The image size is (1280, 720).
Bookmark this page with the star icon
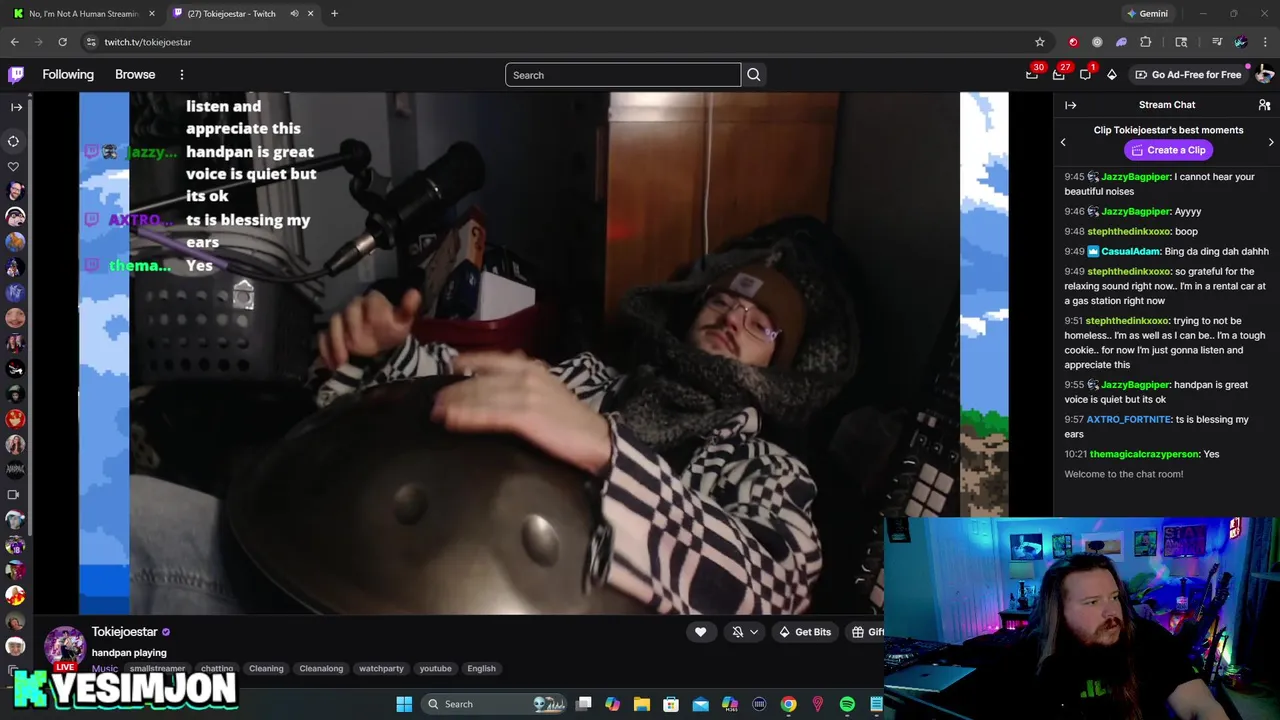(1040, 42)
